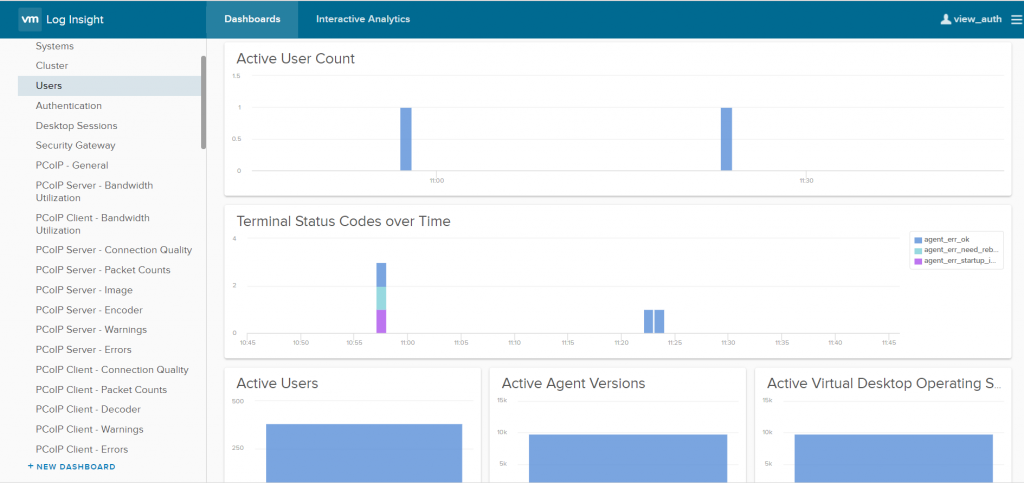The width and height of the screenshot is (1024, 483).
Task: Click the Active User Count bar before 11:30
Action: pyautogui.click(x=726, y=139)
